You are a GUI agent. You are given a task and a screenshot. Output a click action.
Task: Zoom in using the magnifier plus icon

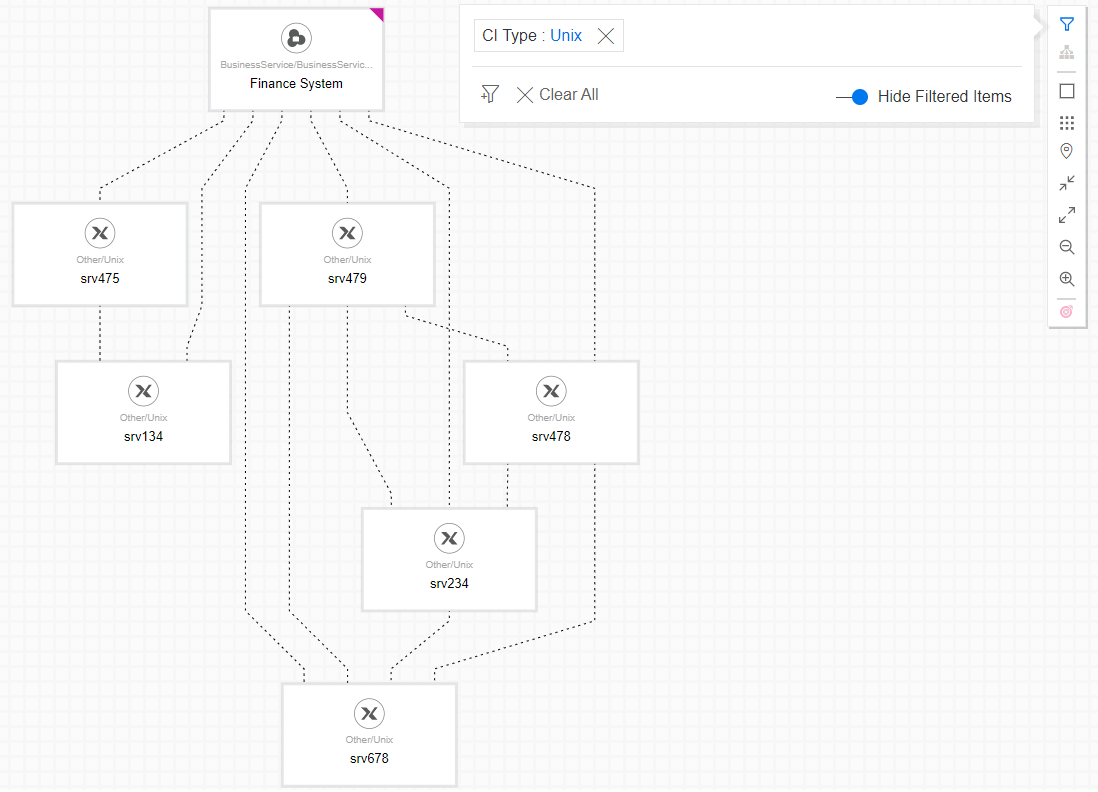1066,278
